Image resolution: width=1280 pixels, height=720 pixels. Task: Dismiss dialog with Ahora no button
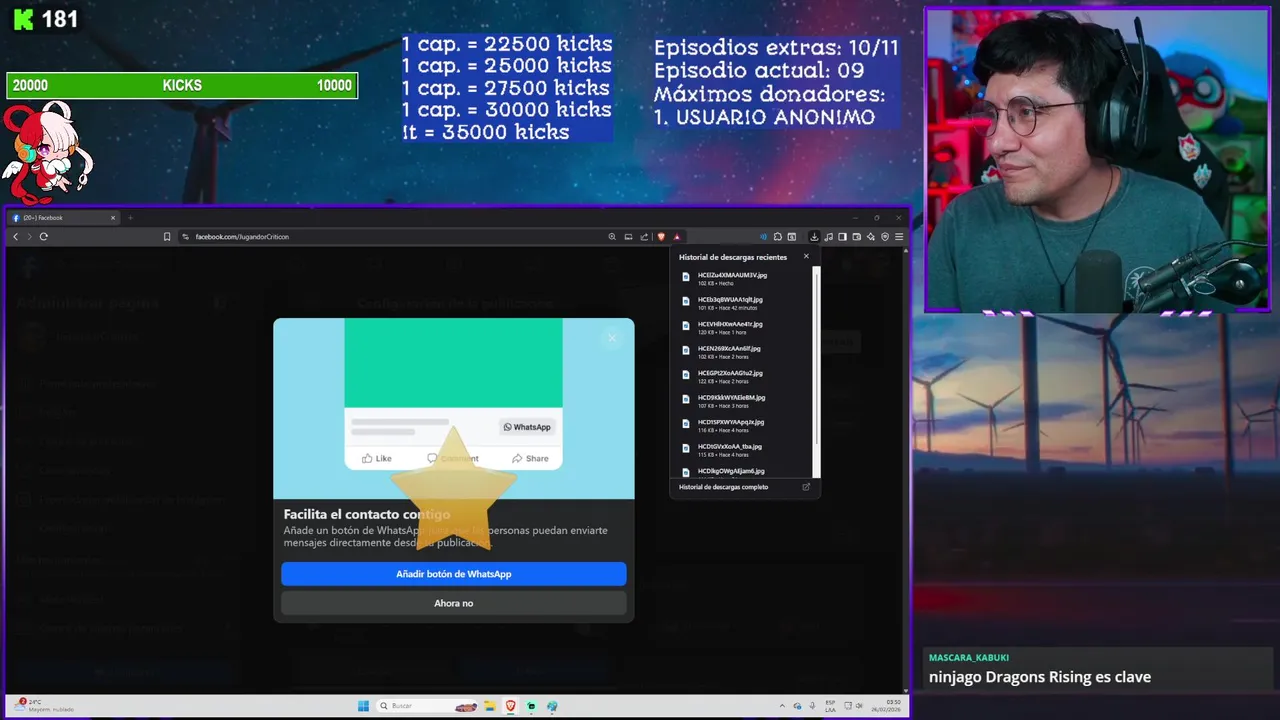(453, 603)
